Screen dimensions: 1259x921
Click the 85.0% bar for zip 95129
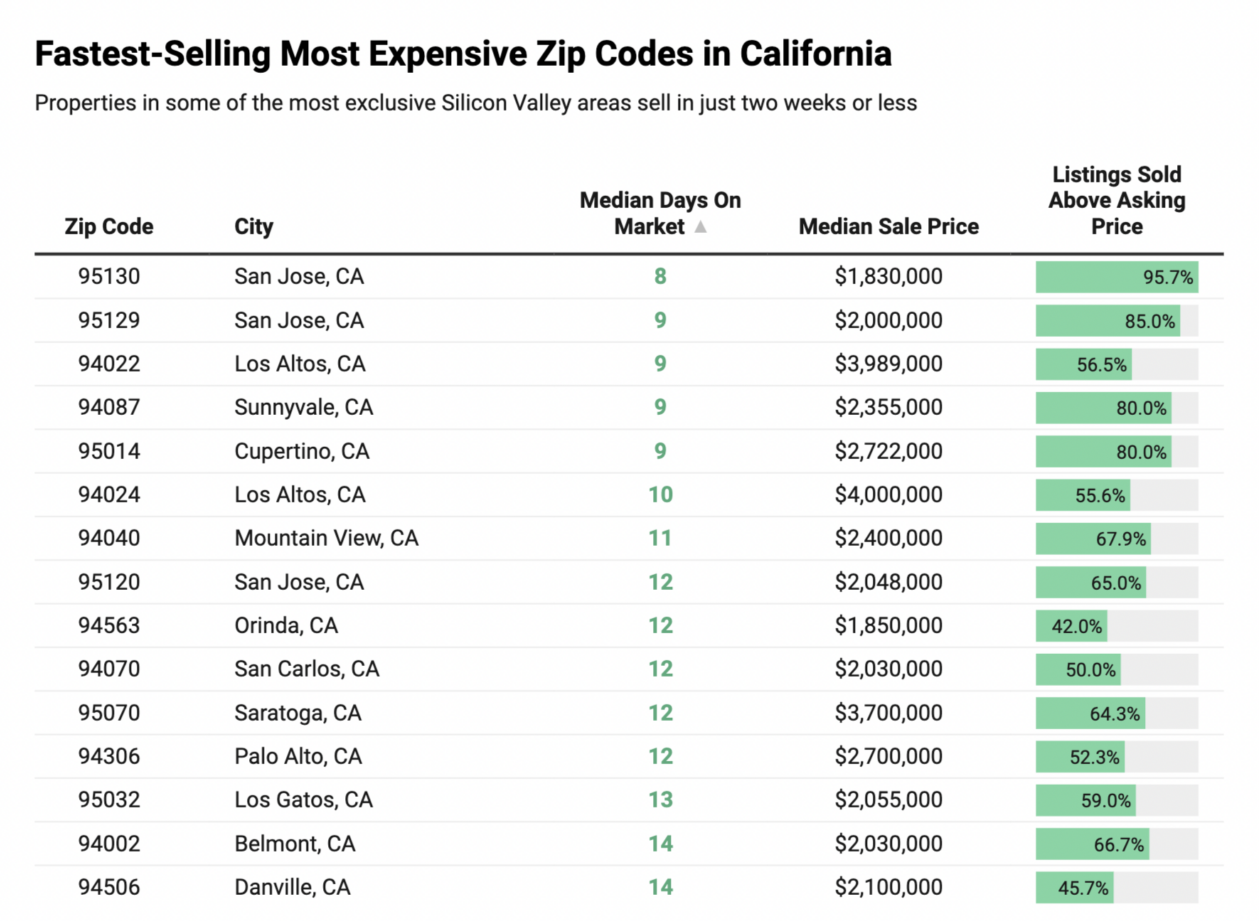(1108, 321)
